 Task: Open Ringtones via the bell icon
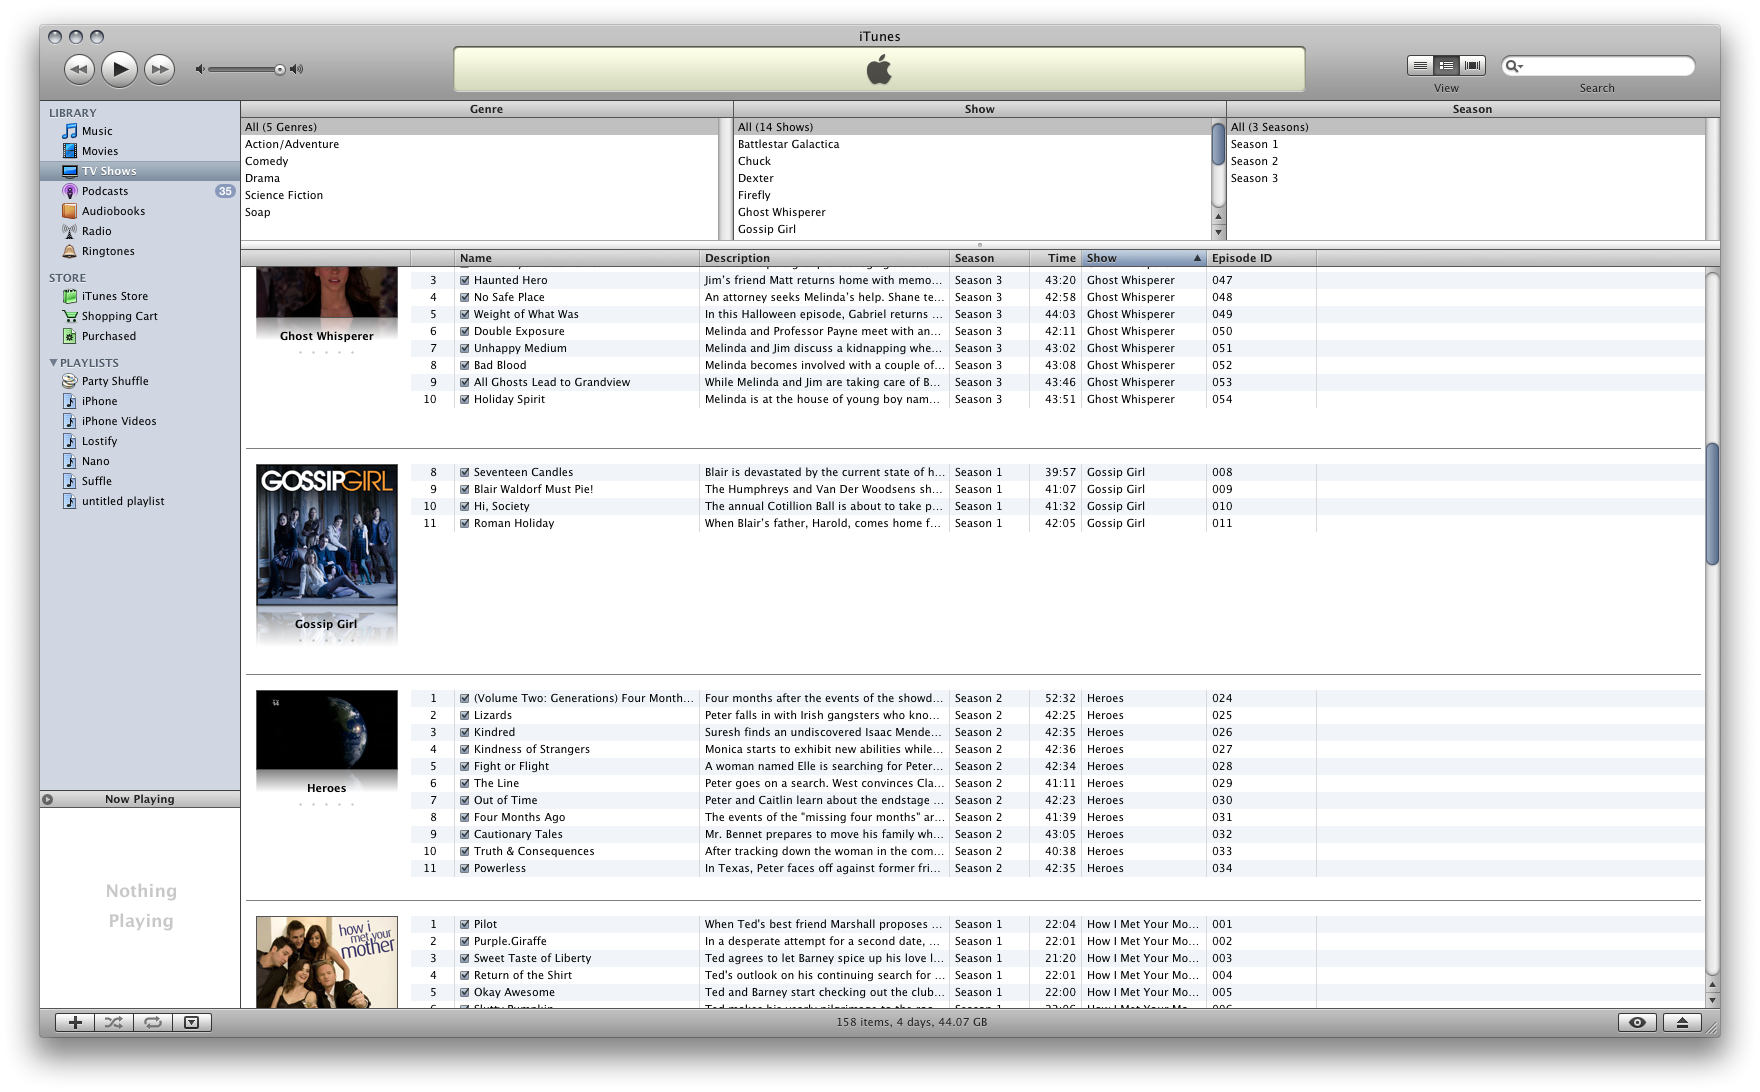[x=69, y=251]
